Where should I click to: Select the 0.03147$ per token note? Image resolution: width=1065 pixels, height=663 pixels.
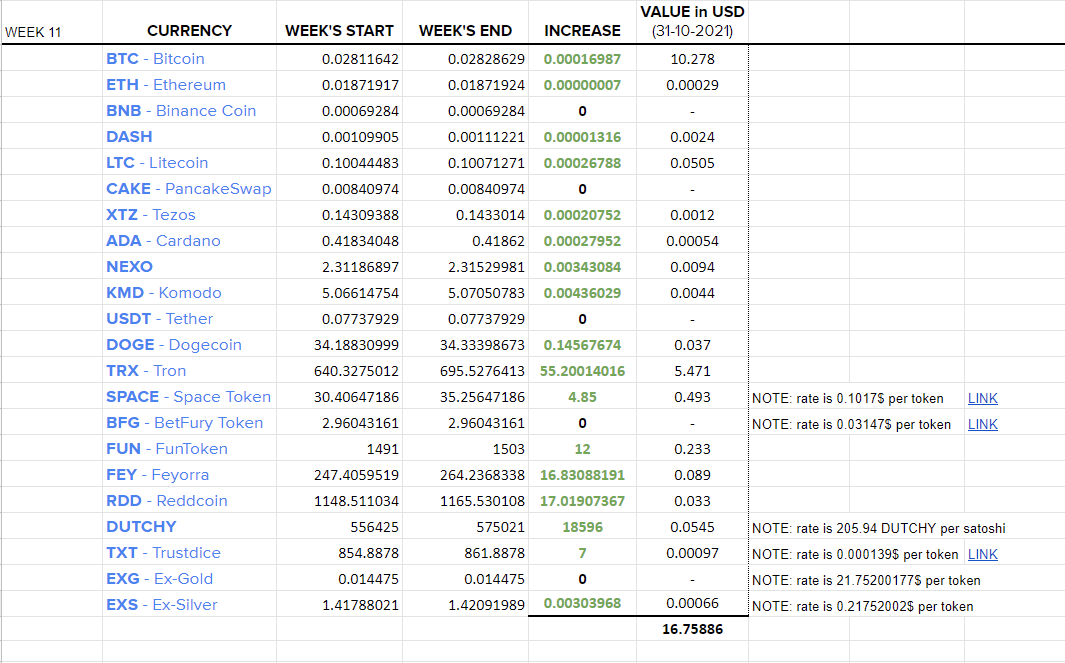point(851,425)
